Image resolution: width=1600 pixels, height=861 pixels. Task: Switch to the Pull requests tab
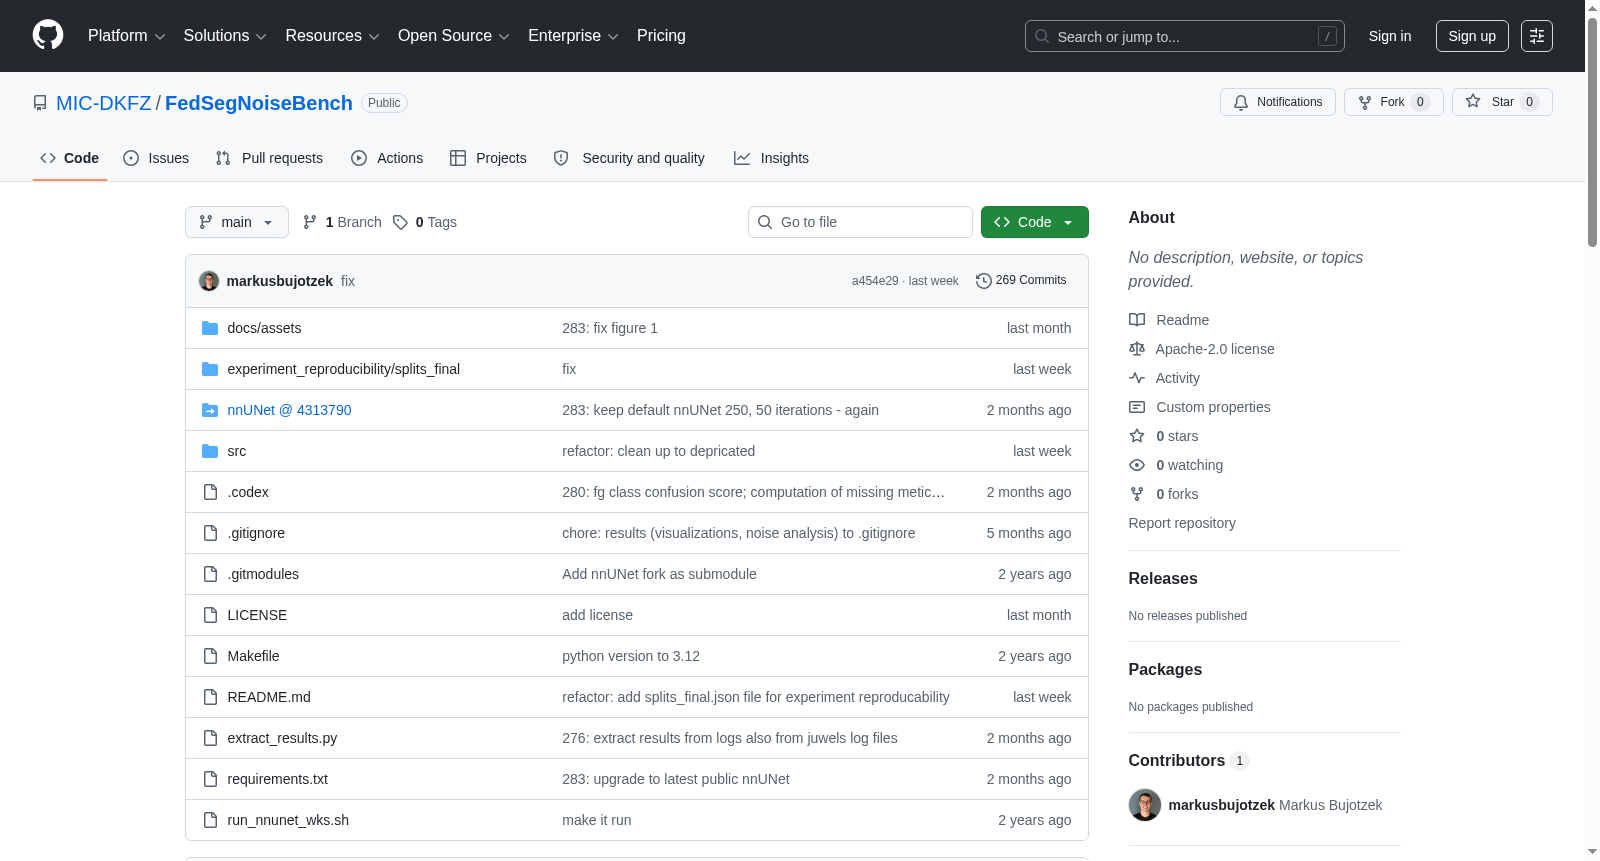[269, 158]
